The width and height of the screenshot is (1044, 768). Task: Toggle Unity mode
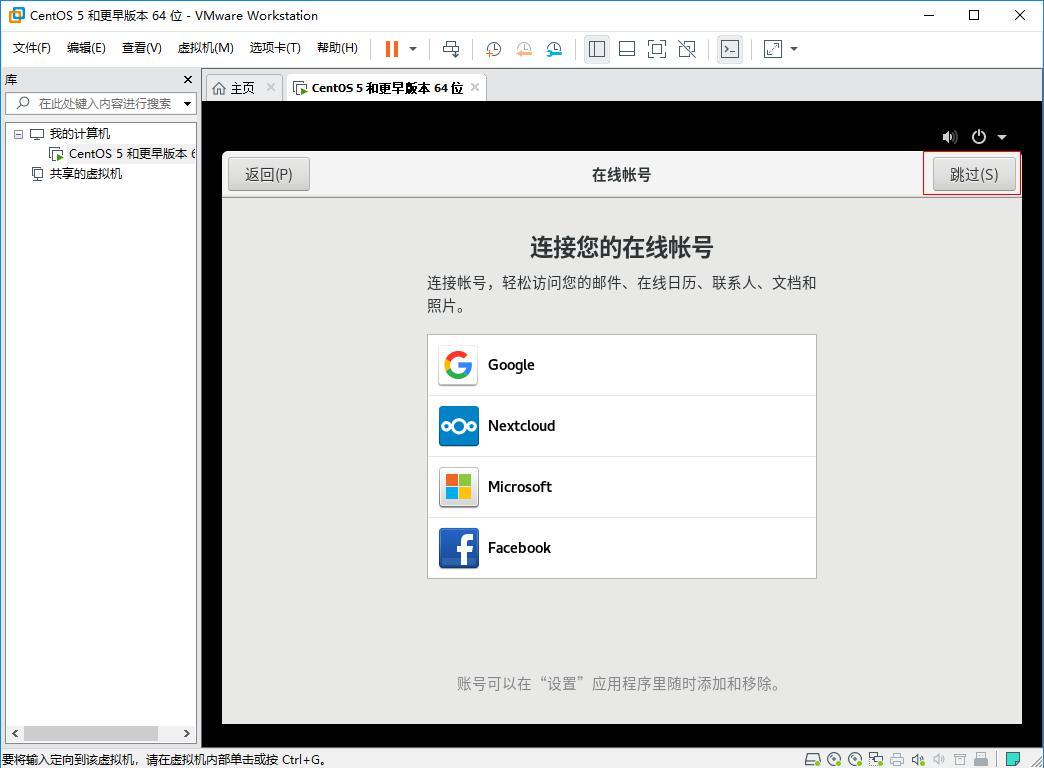(x=687, y=48)
